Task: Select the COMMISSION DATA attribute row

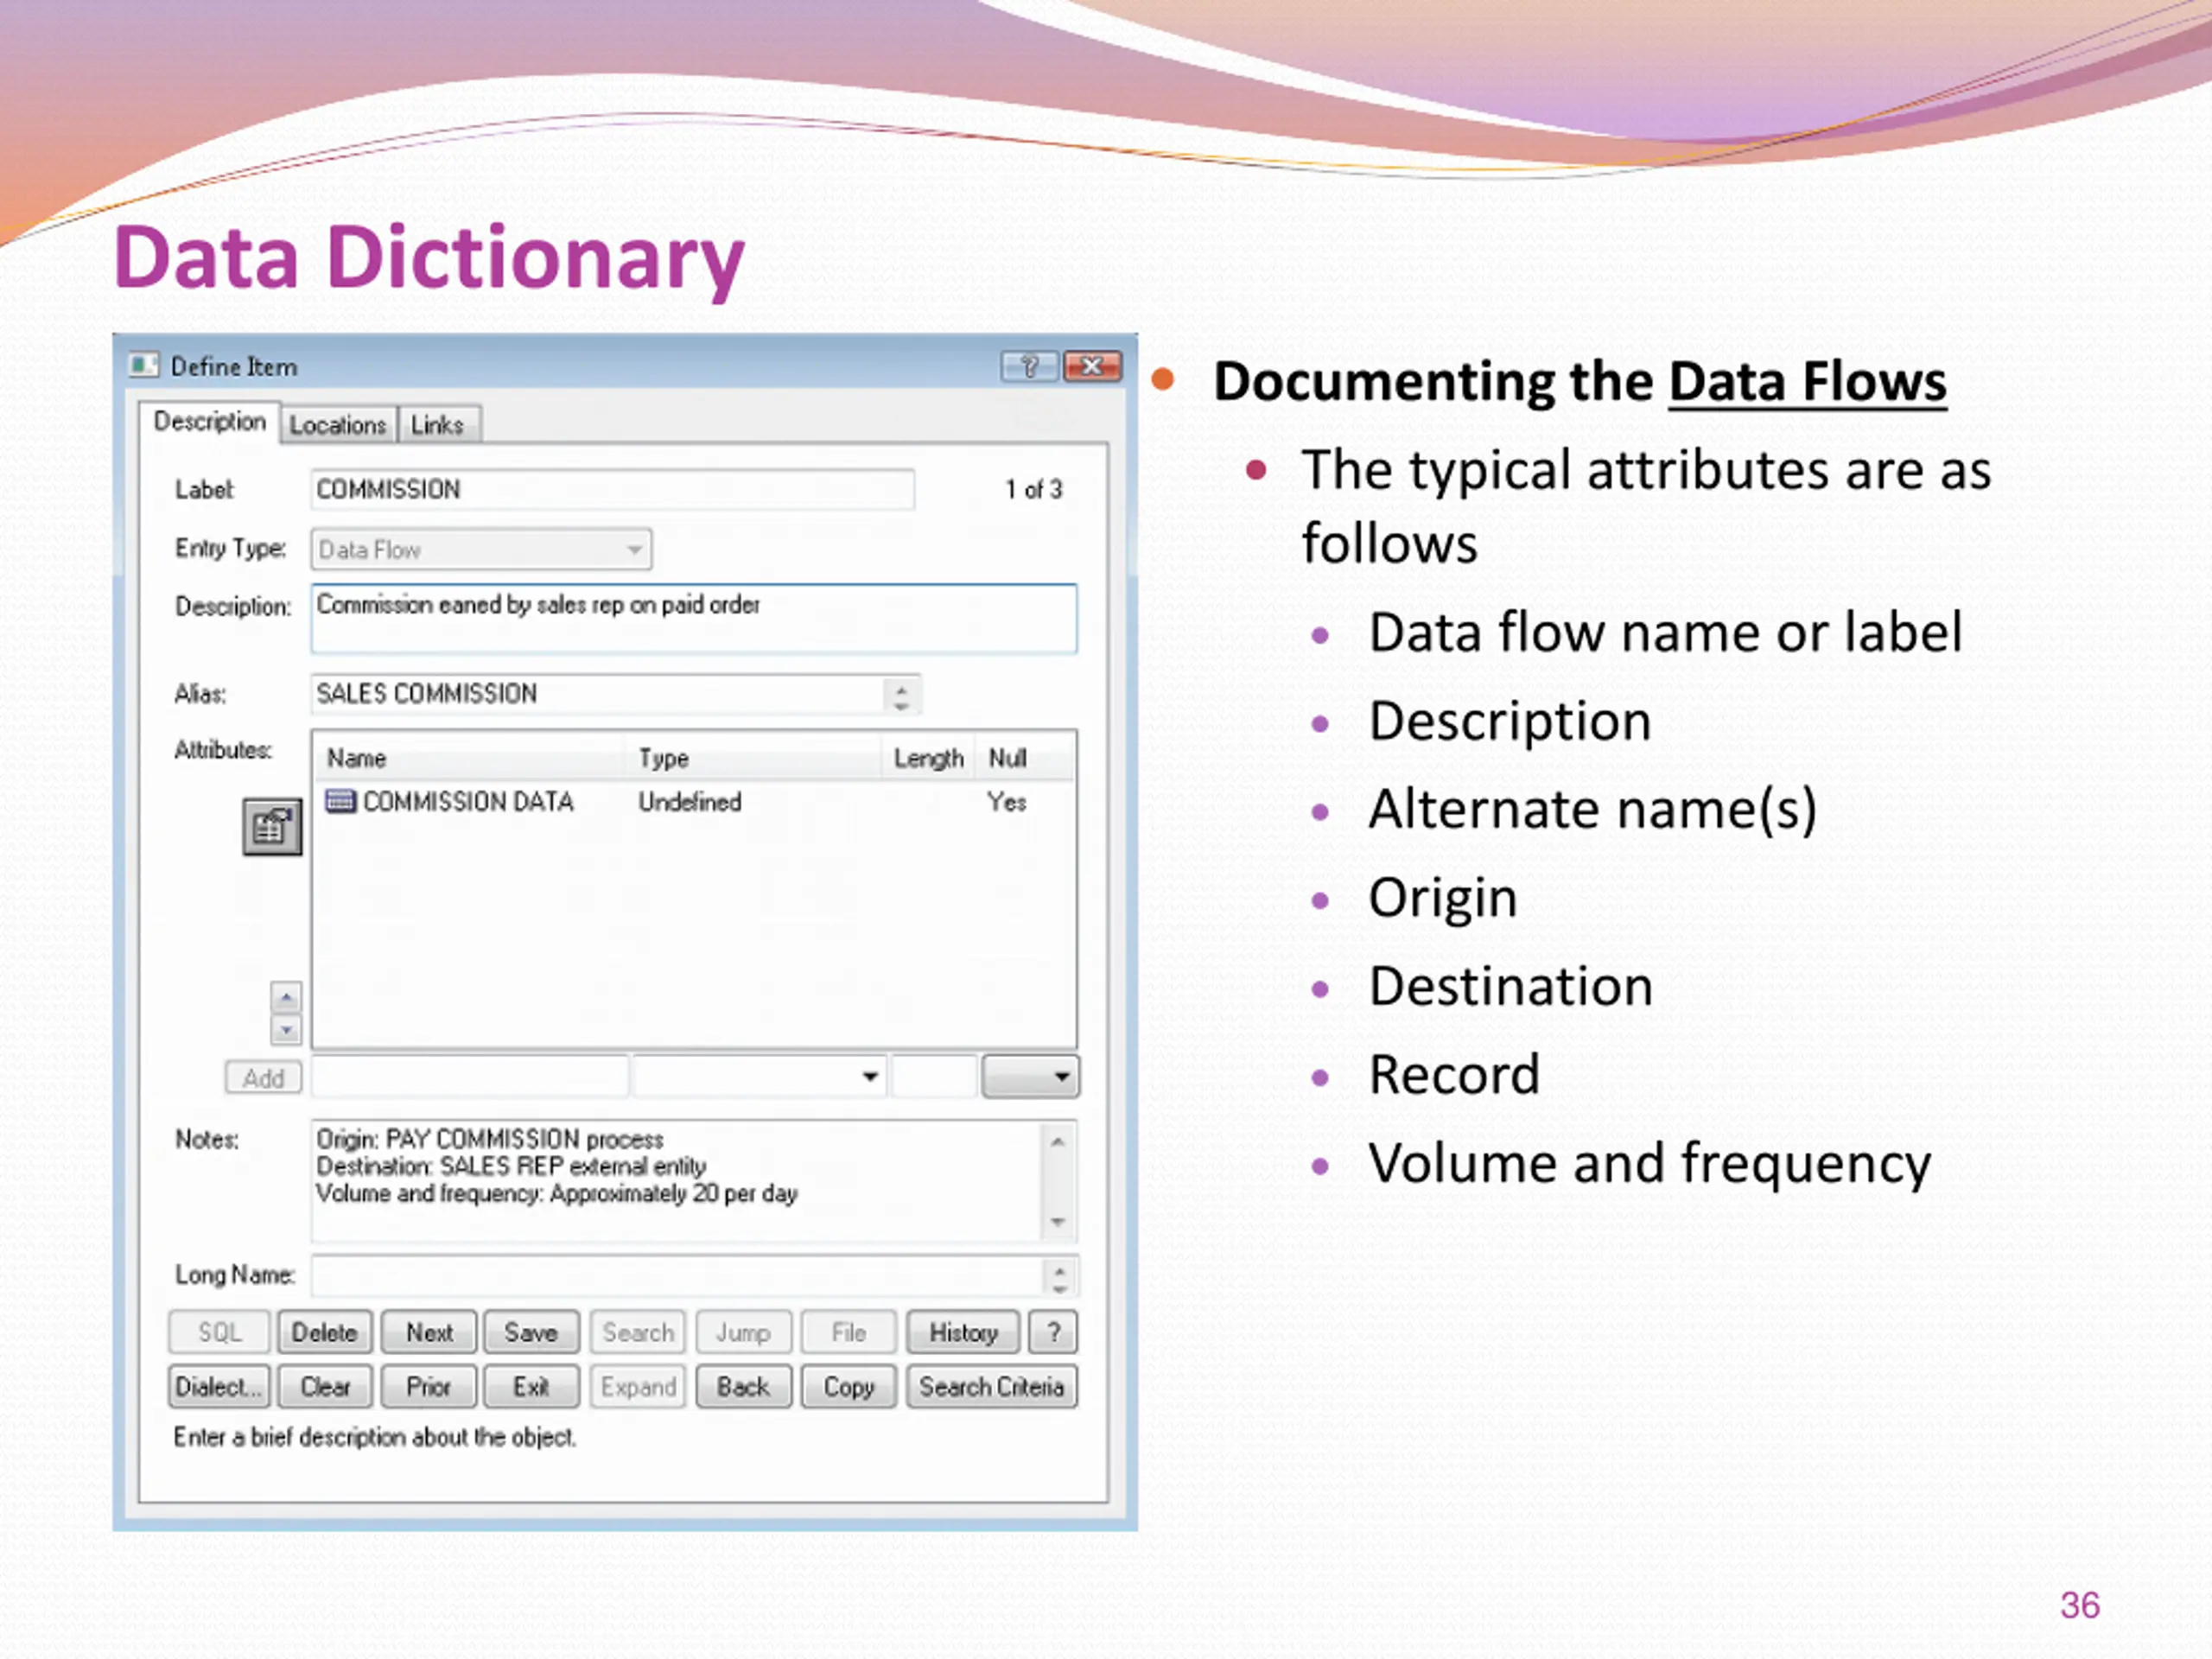Action: pos(694,802)
